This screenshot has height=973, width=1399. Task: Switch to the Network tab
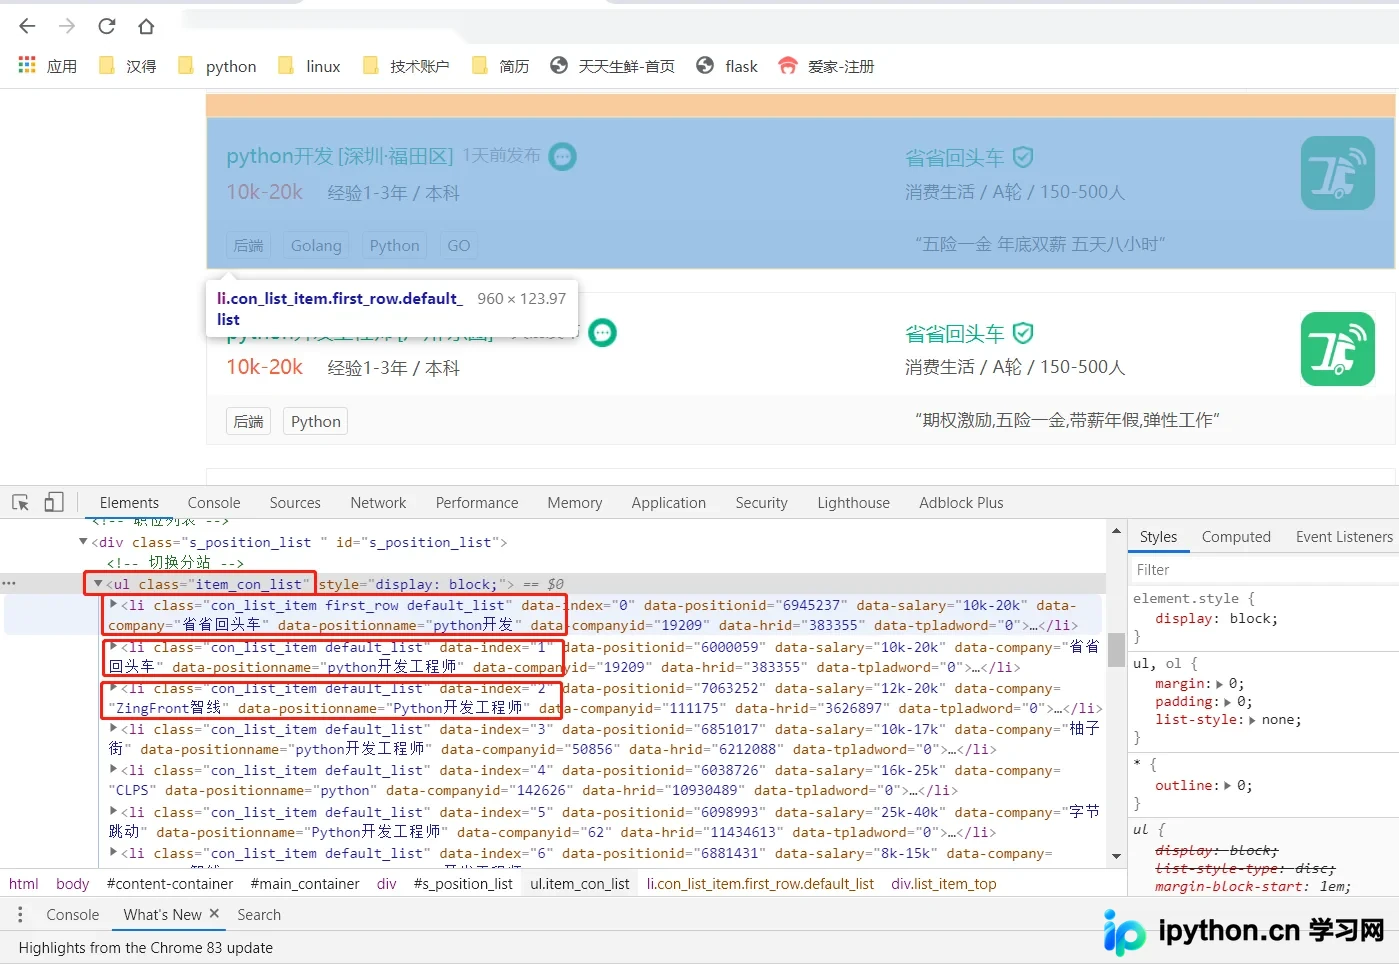point(378,502)
